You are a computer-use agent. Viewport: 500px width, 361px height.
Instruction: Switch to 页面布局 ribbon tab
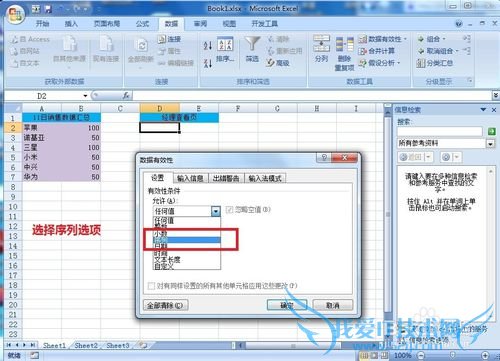[107, 24]
